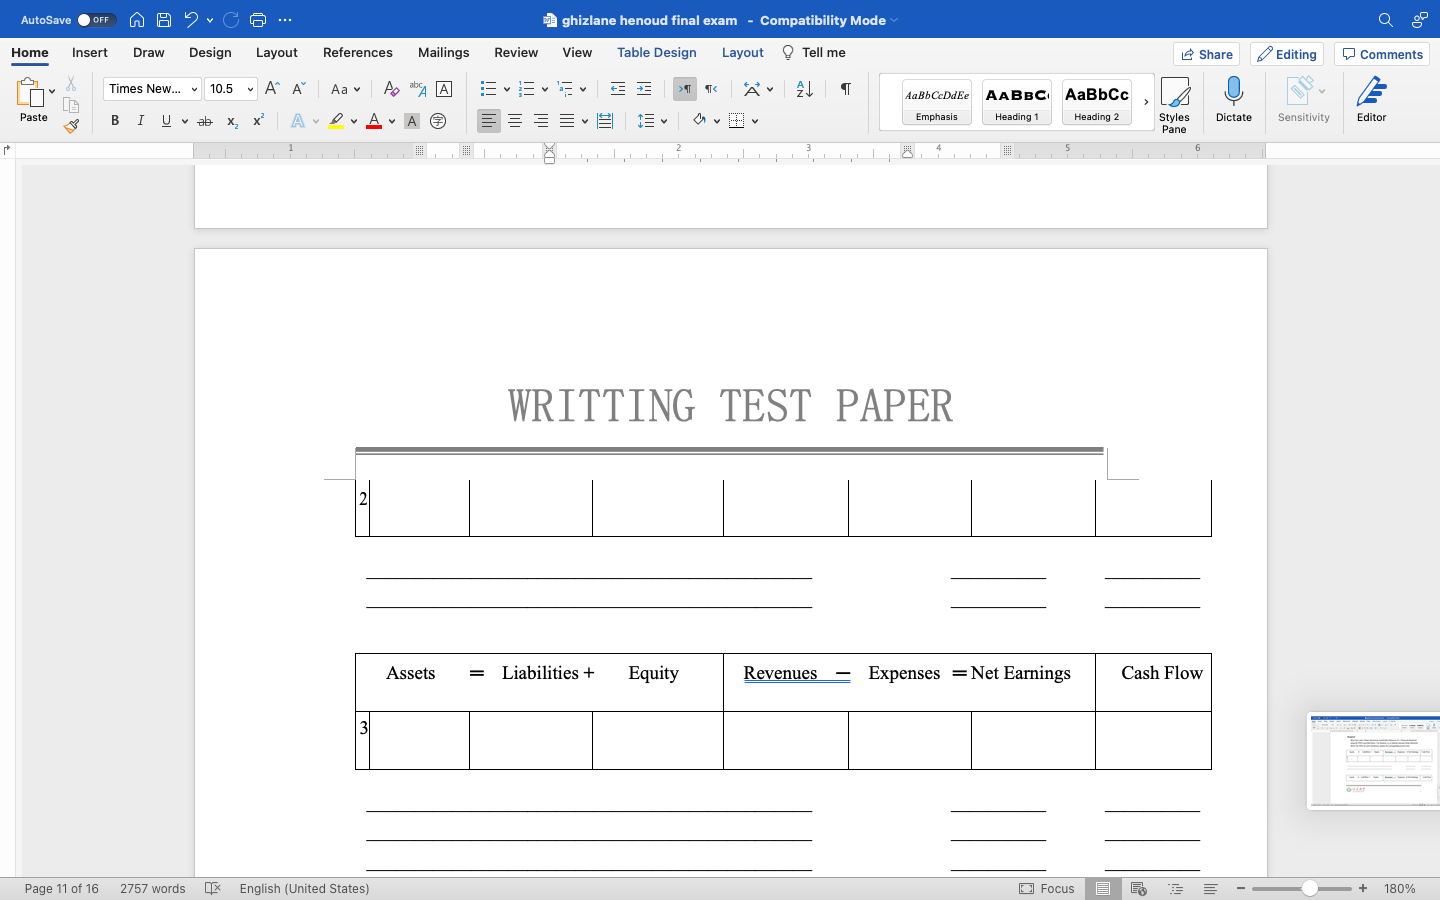Open the Styles Pane

click(1174, 104)
